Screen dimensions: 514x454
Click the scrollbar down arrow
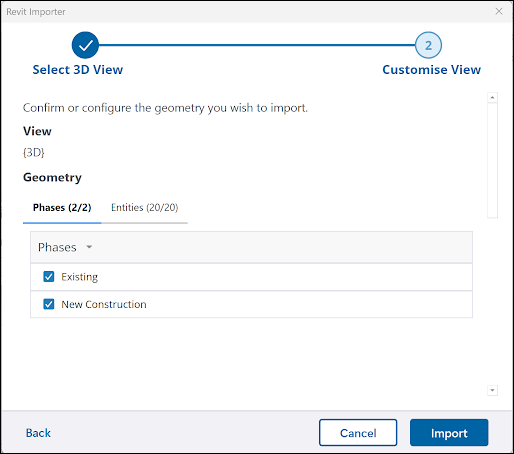(x=492, y=390)
